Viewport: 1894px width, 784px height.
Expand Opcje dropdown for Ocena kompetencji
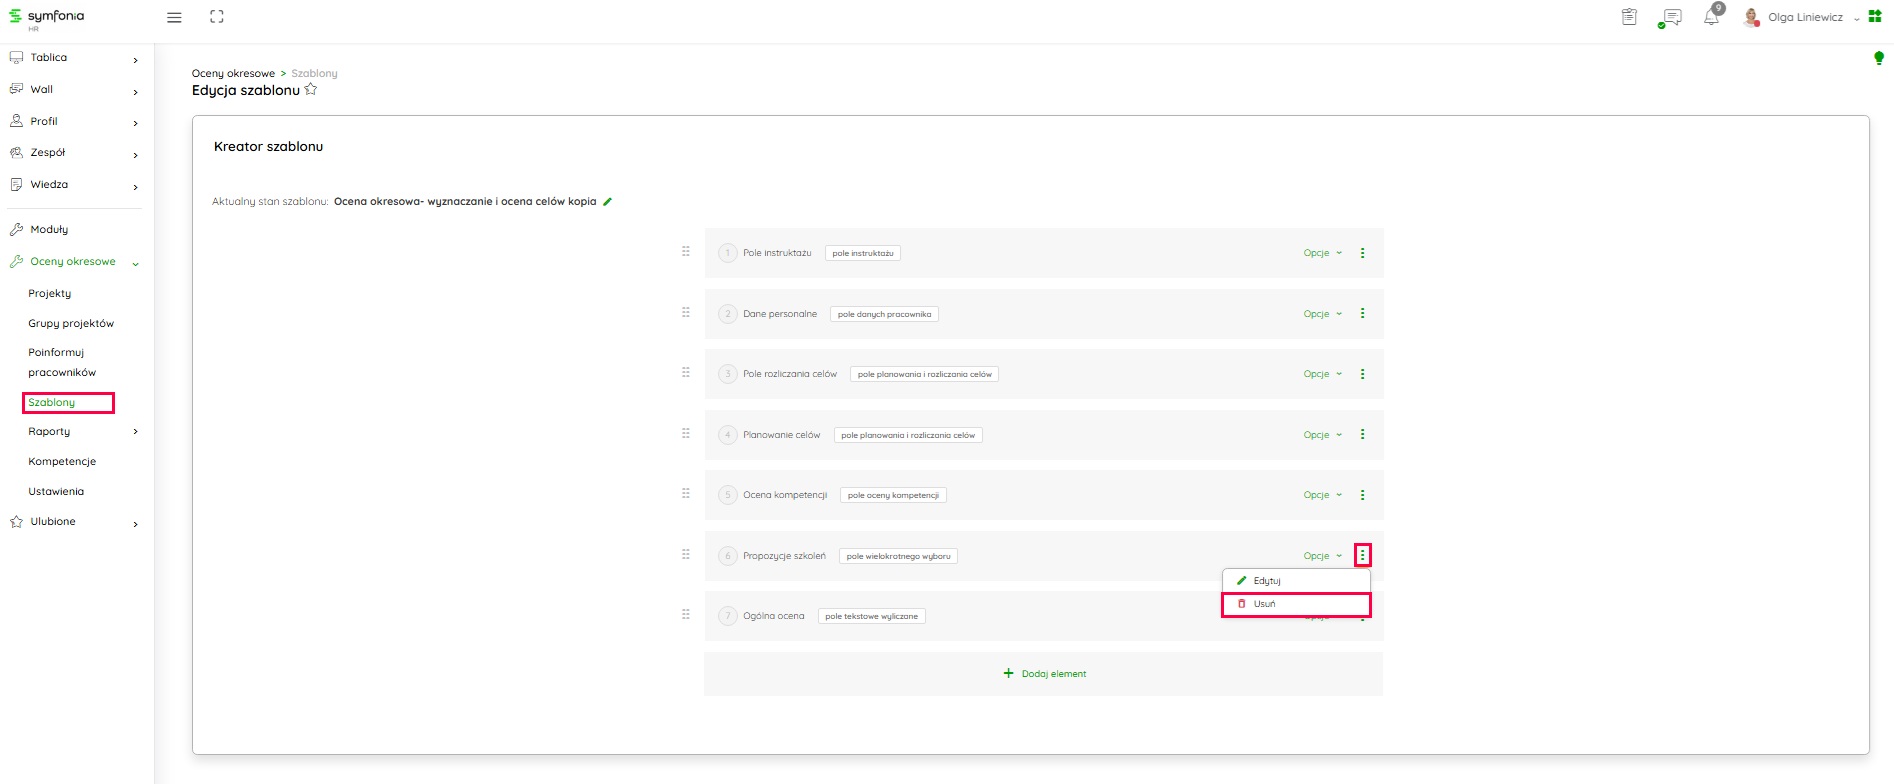[x=1322, y=495]
